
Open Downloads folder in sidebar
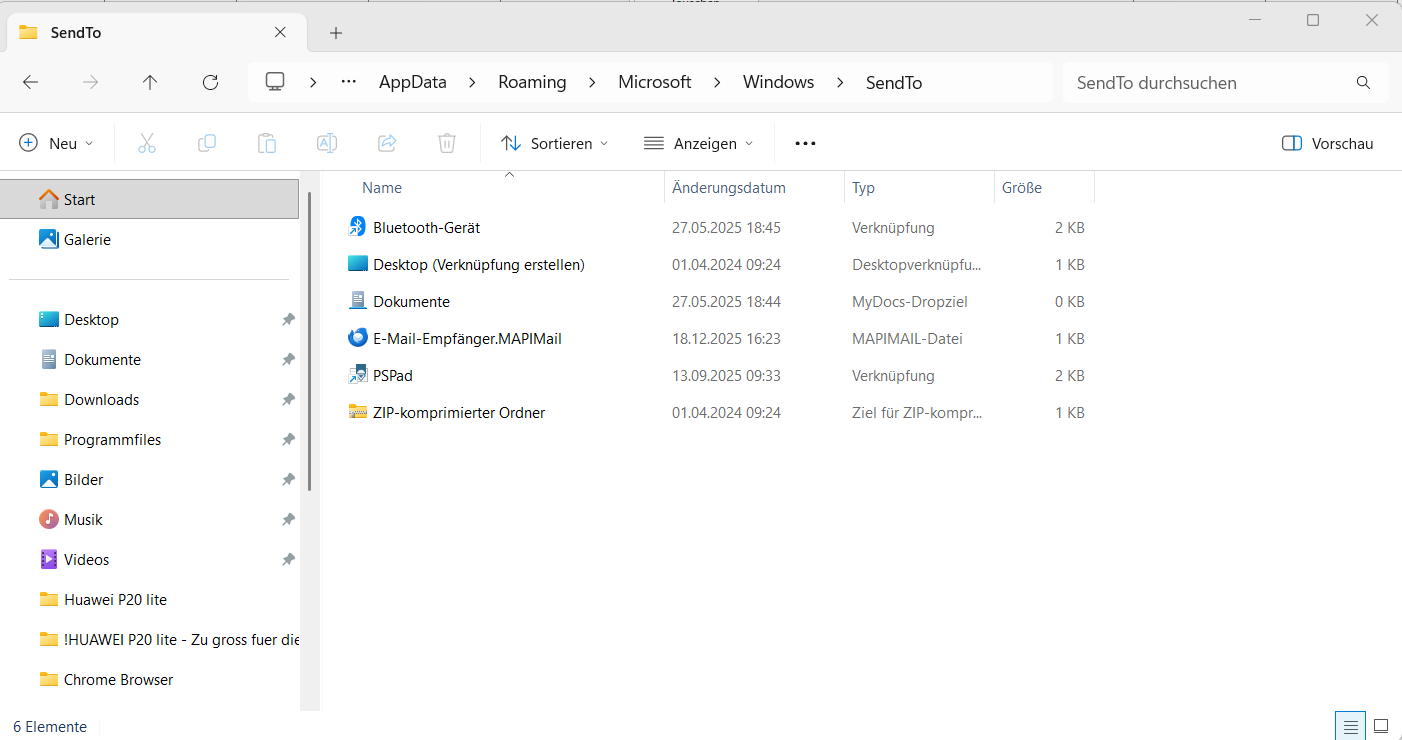101,400
